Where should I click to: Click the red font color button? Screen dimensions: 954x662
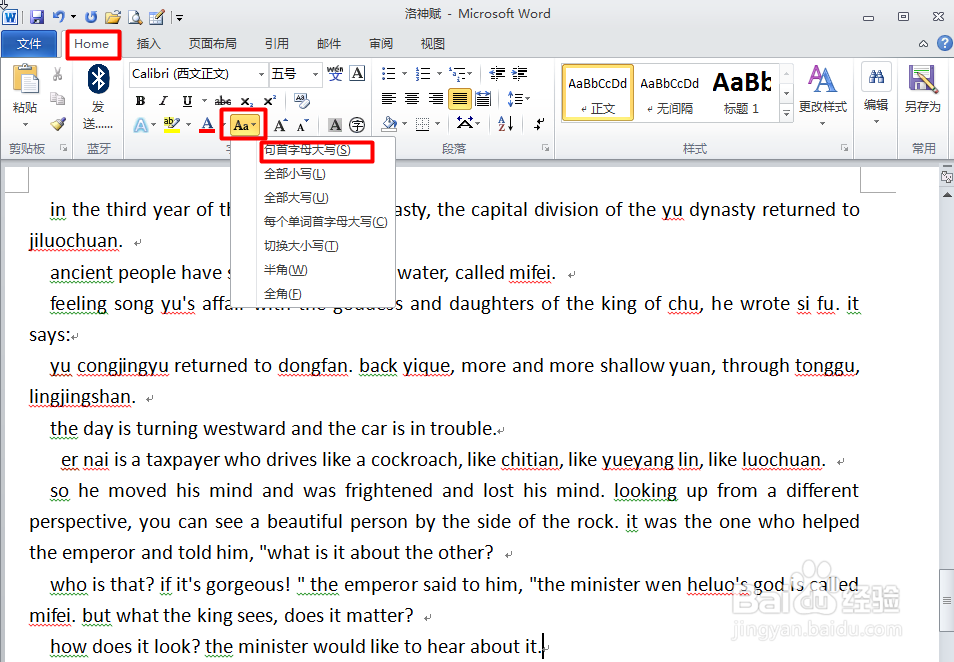point(207,125)
